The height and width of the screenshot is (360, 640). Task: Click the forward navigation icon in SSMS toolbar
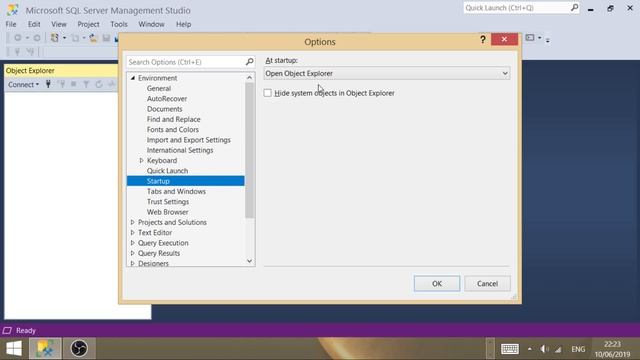pos(37,38)
